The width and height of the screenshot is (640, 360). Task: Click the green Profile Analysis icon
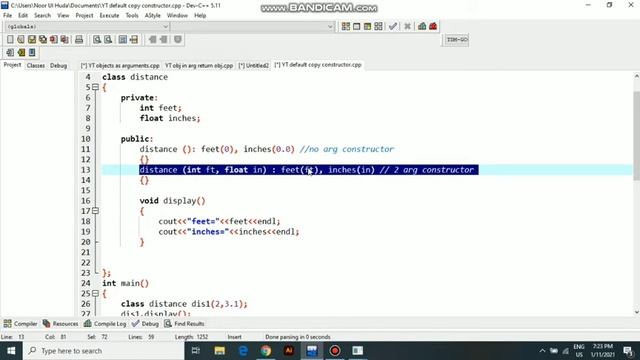click(x=422, y=27)
